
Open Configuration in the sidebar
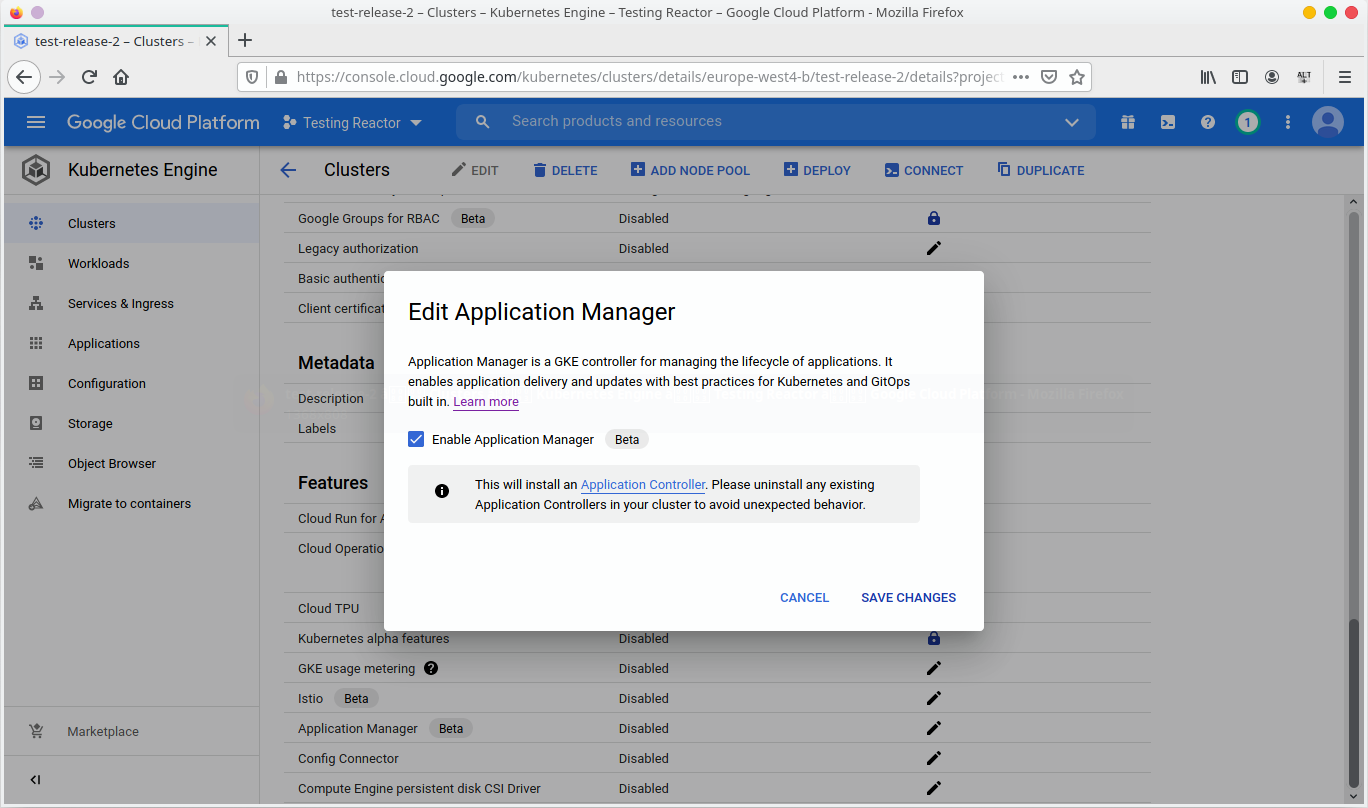point(130,383)
